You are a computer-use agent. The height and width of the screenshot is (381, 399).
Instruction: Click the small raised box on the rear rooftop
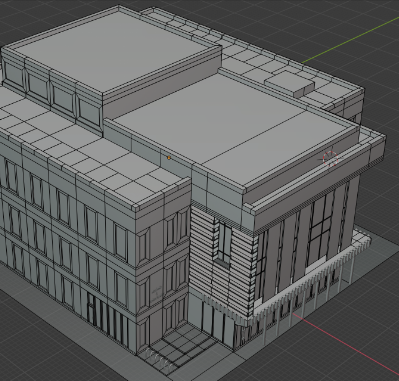pos(290,83)
